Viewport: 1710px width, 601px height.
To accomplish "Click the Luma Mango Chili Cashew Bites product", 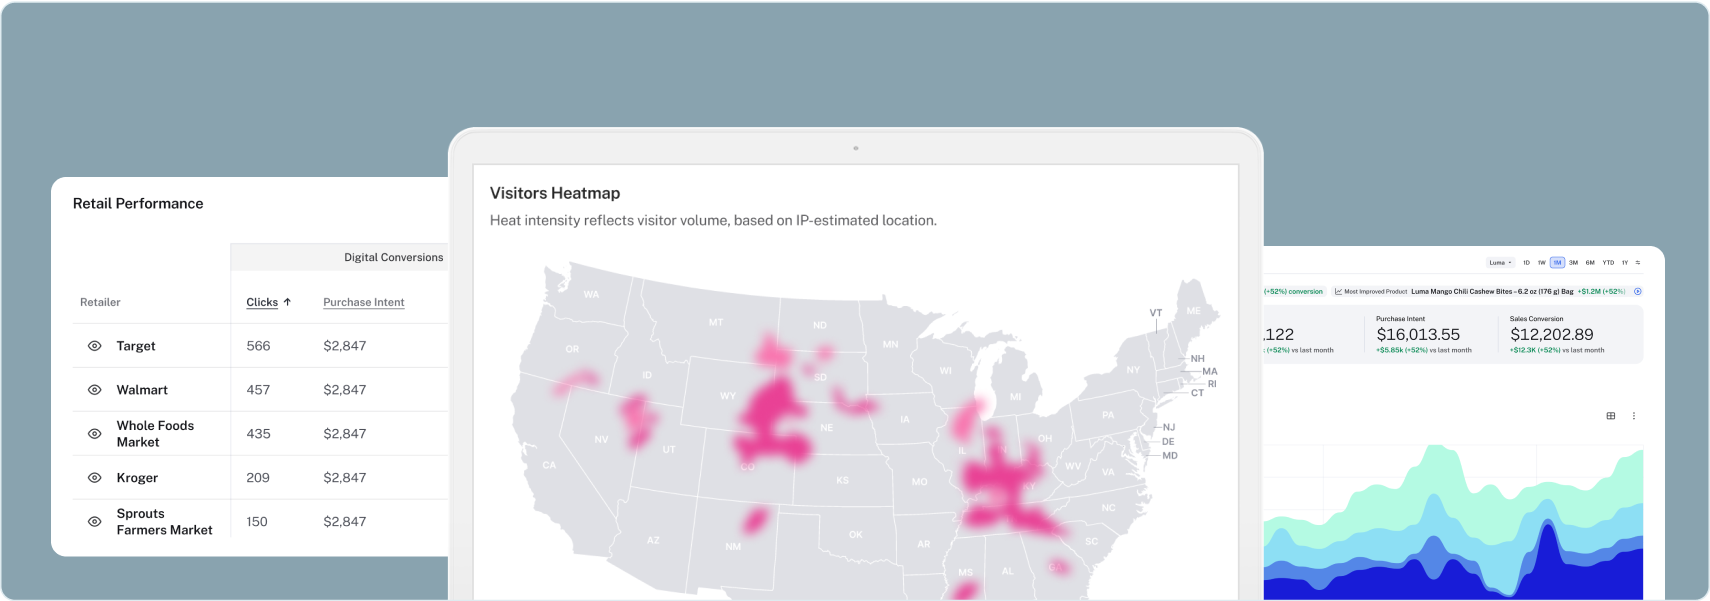I will tap(1492, 292).
